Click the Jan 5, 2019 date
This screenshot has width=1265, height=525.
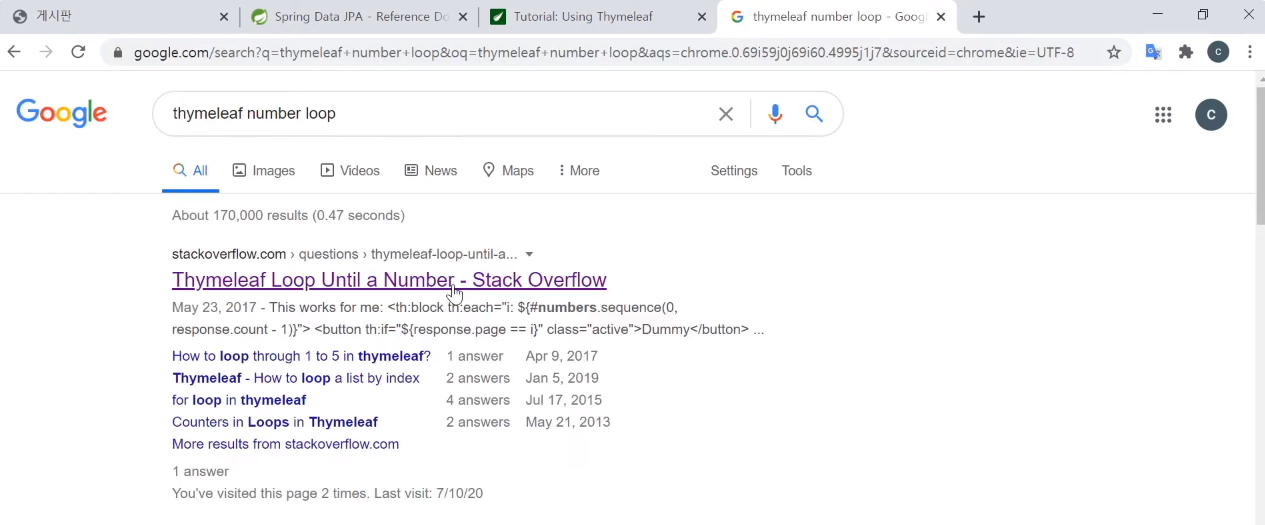coord(562,378)
